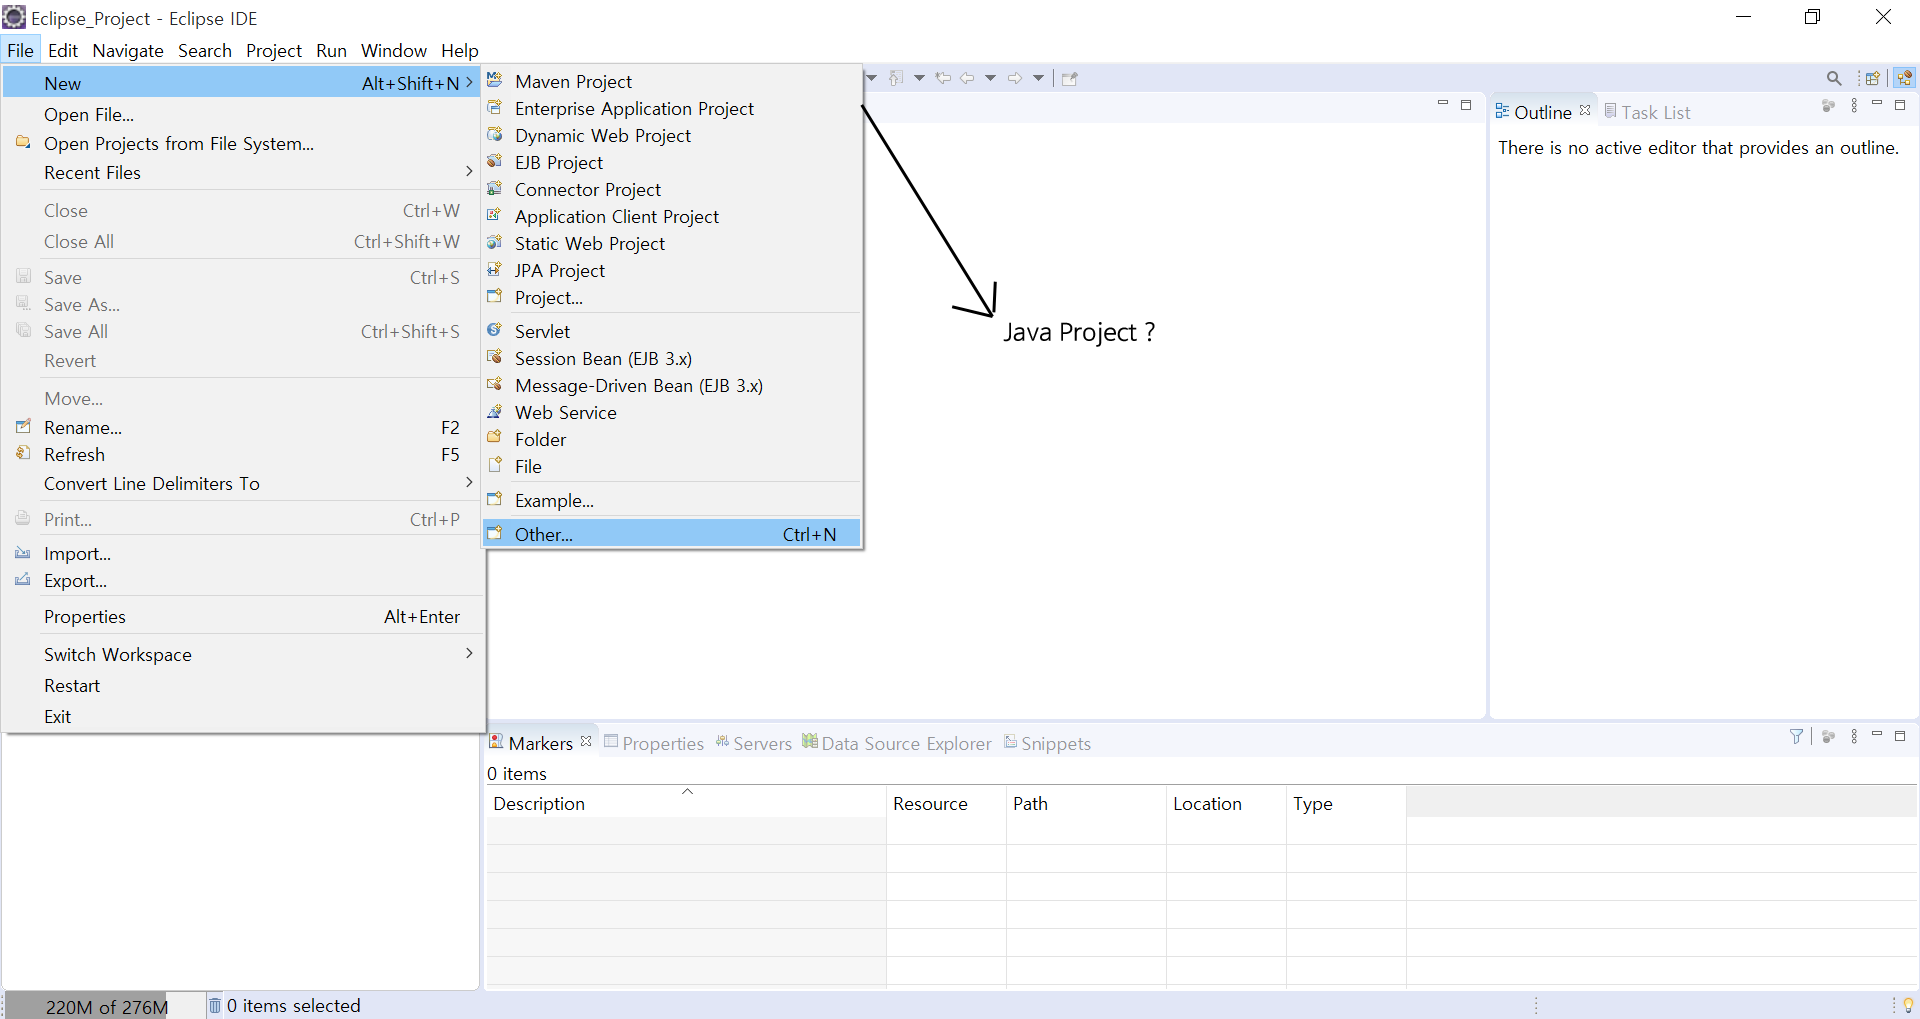Maximize the Markers panel
The height and width of the screenshot is (1019, 1920).
coord(1900,735)
